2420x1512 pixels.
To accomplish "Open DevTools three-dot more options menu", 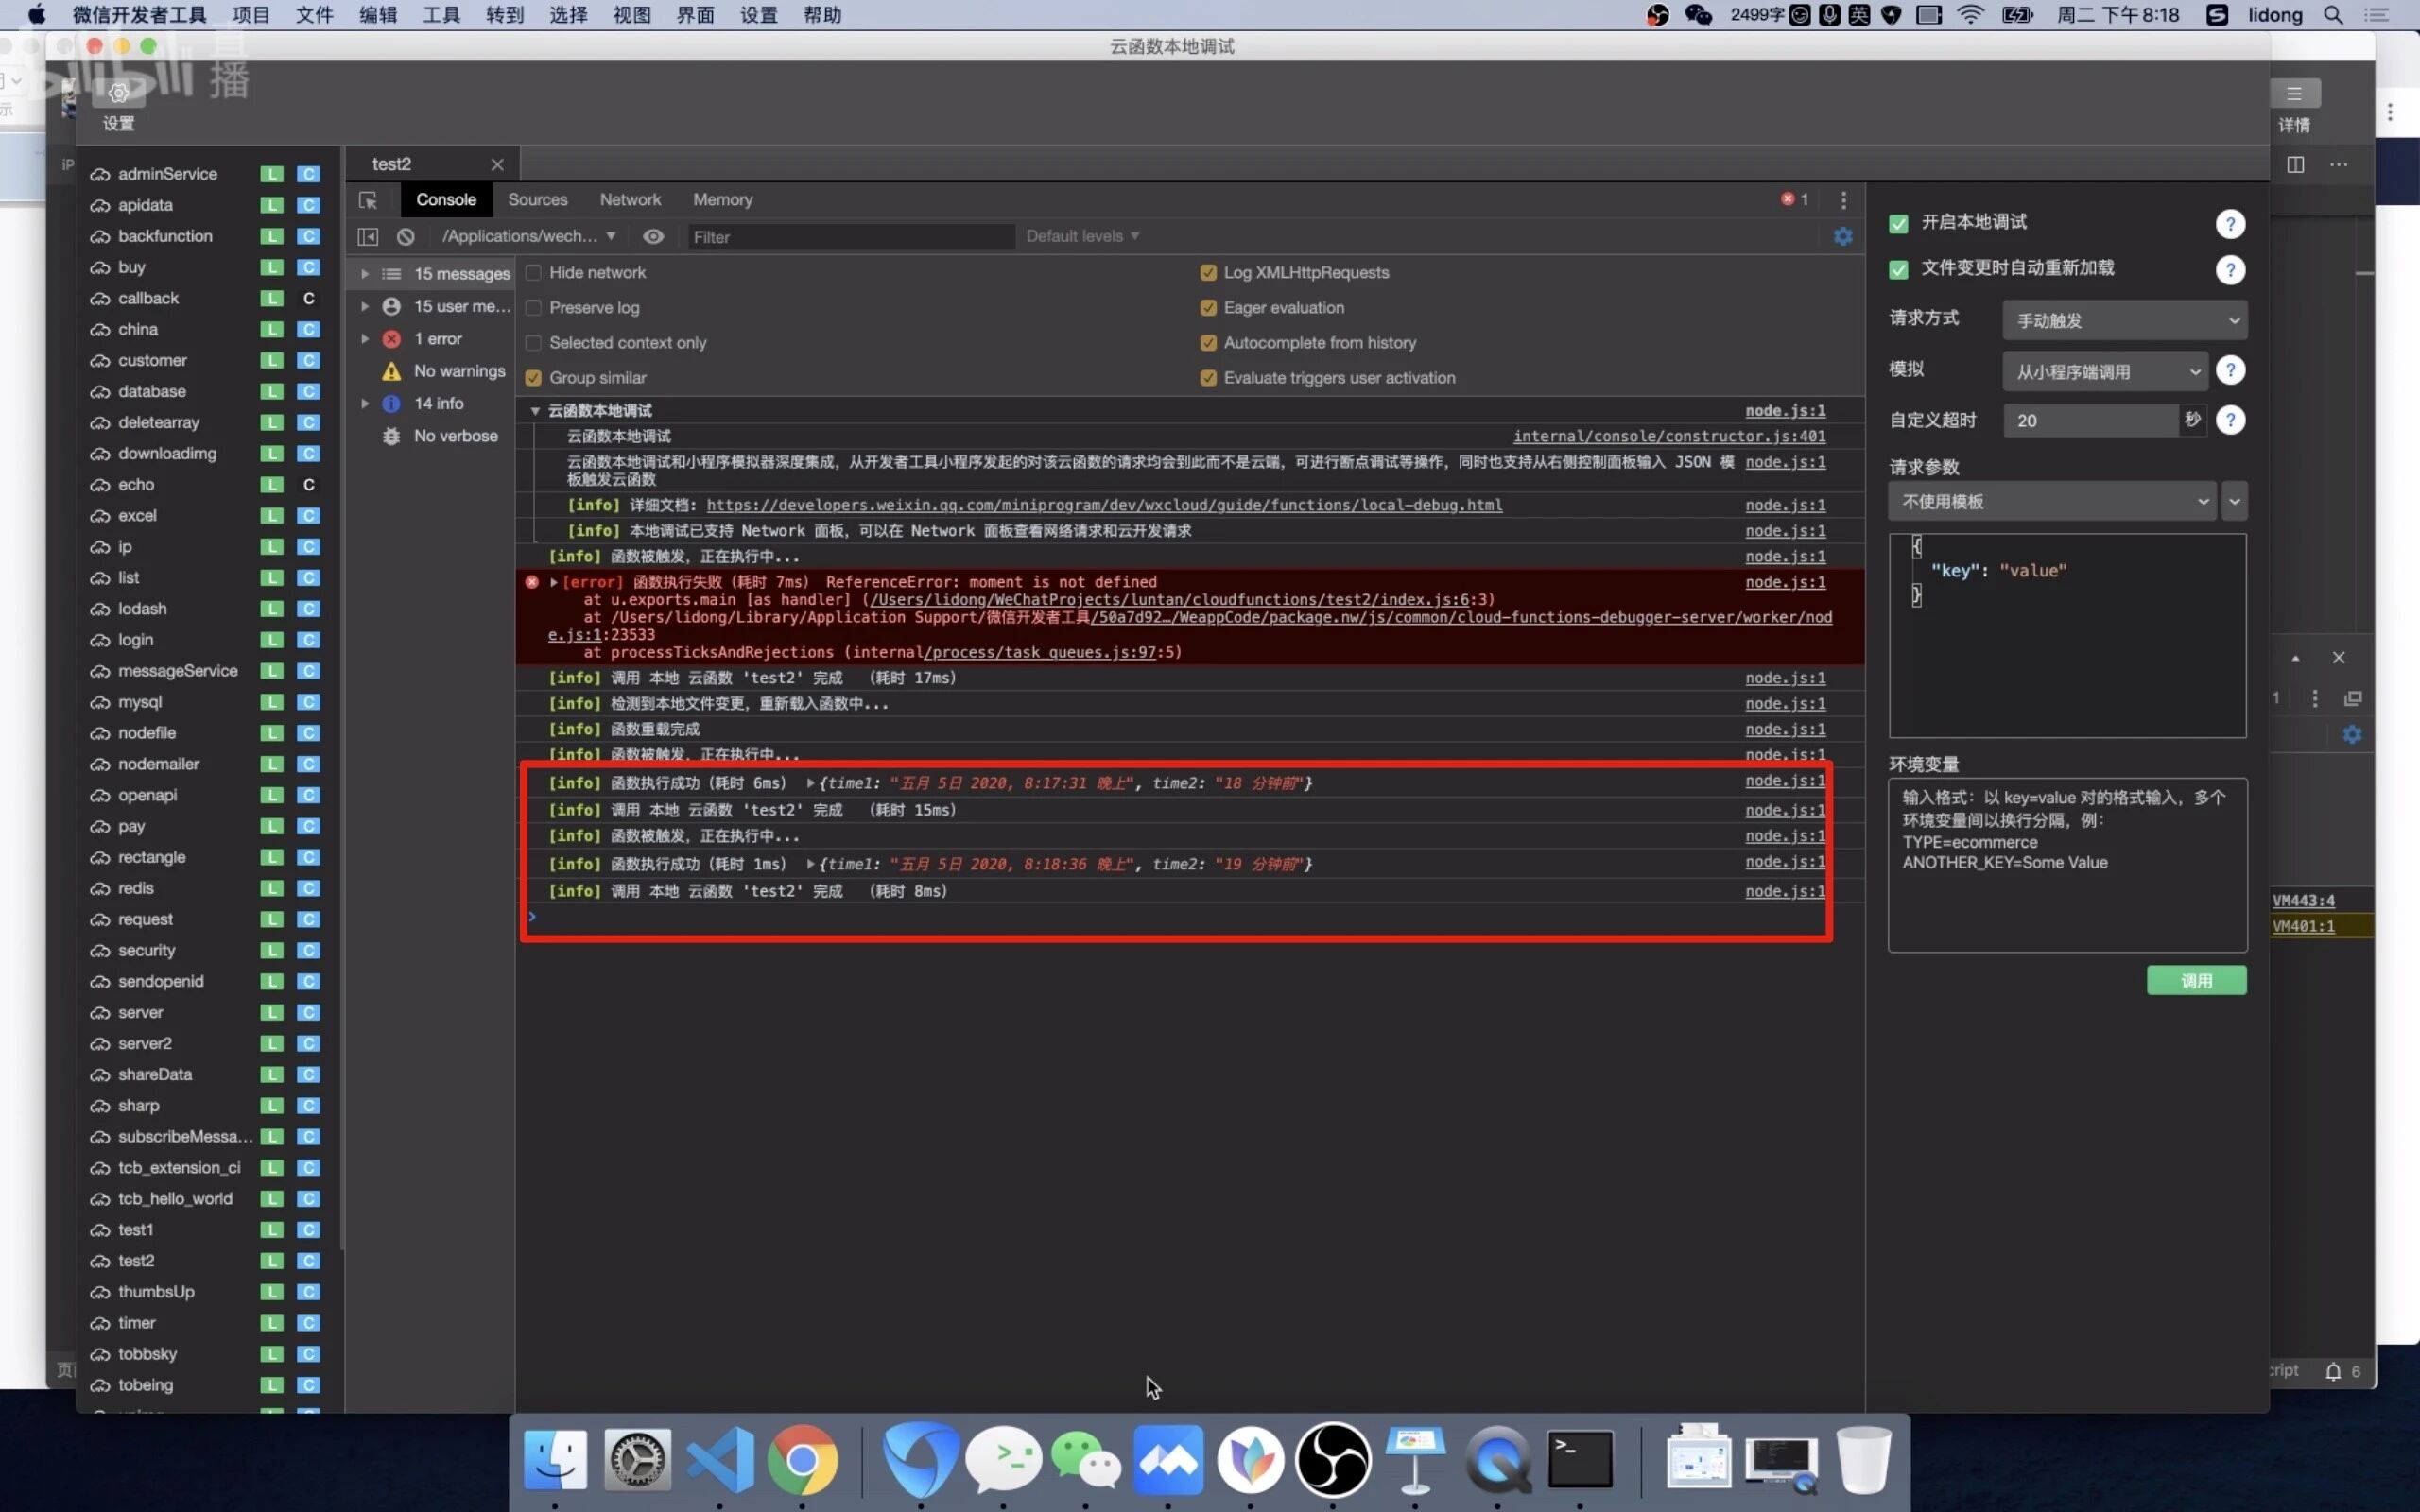I will pos(1843,200).
